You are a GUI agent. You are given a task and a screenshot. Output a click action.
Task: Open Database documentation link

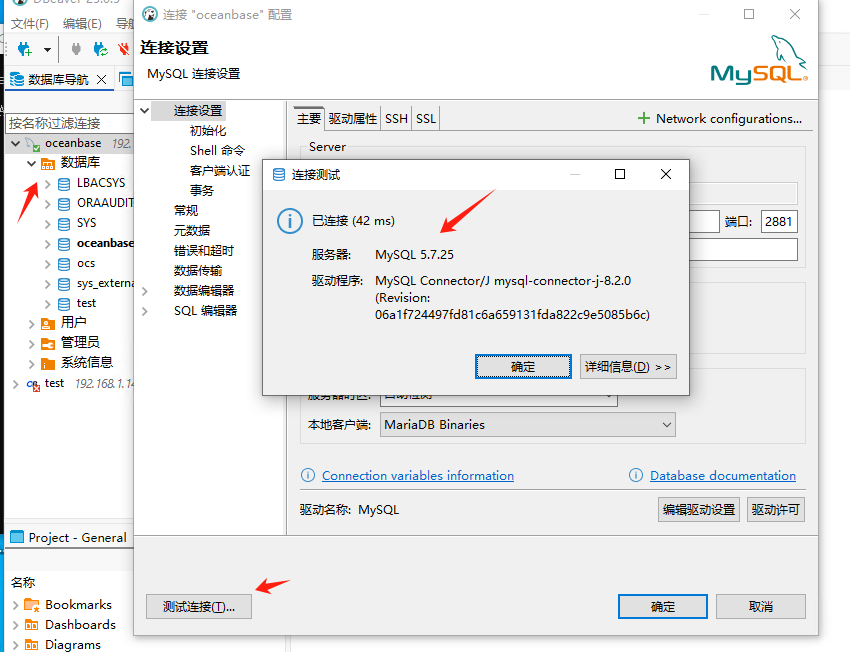coord(723,476)
